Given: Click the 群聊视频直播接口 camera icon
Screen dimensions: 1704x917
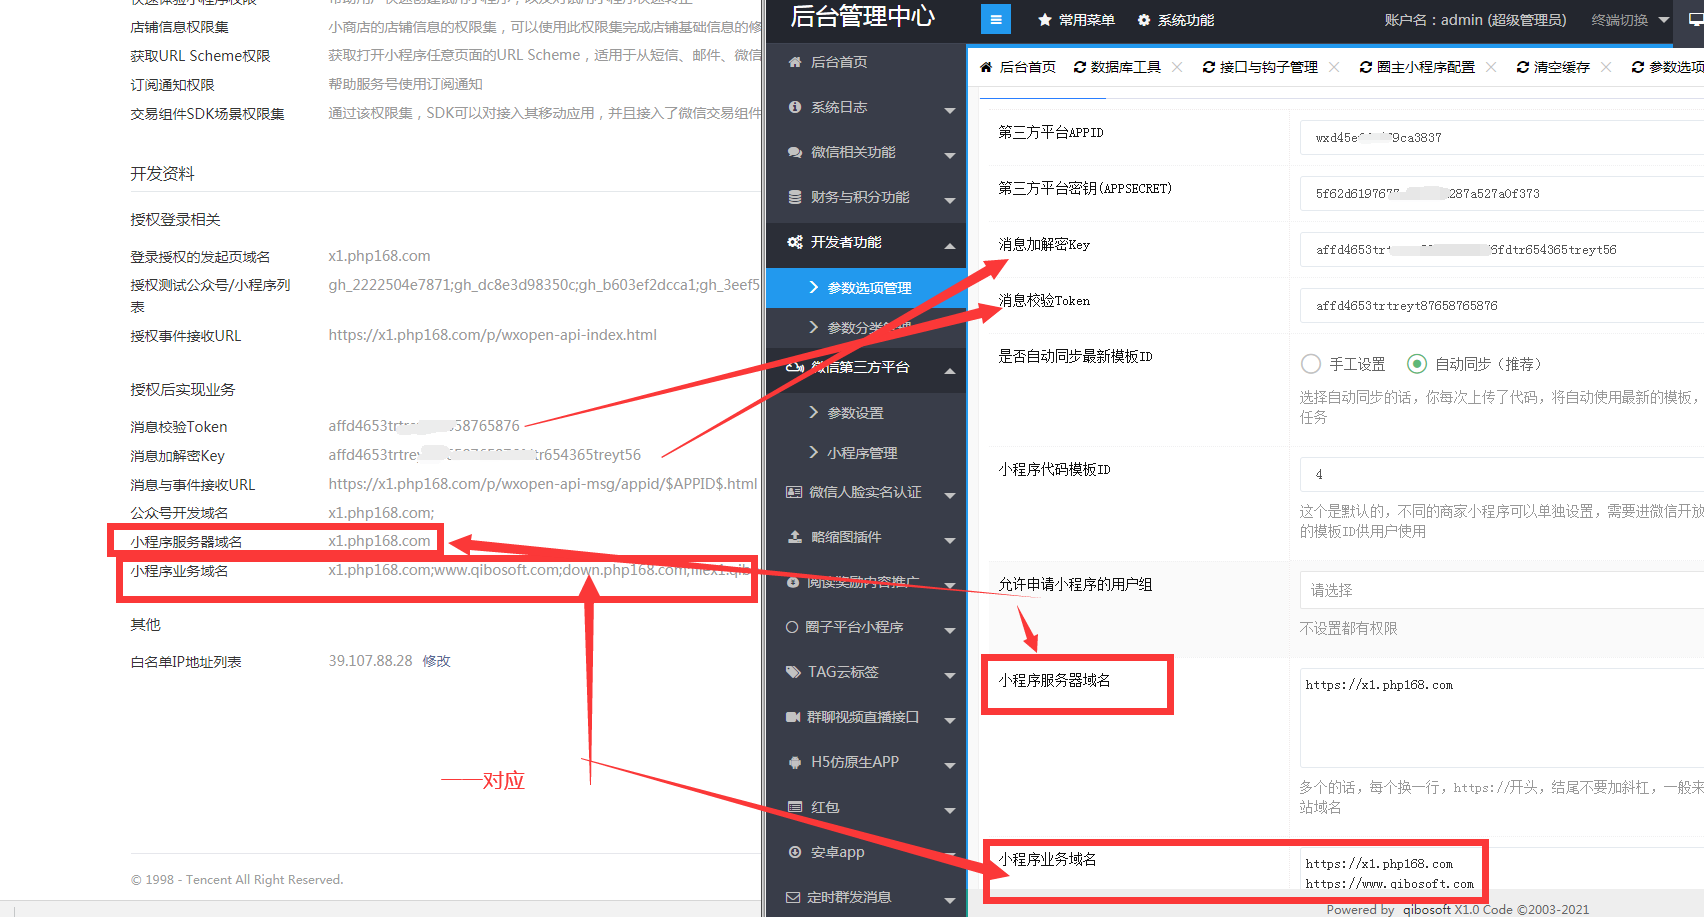Looking at the screenshot, I should coord(793,717).
